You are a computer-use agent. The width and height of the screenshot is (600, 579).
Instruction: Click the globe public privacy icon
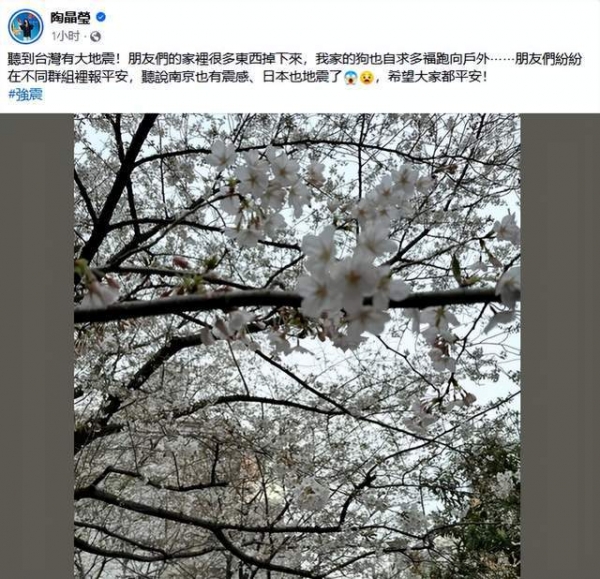[x=95, y=37]
